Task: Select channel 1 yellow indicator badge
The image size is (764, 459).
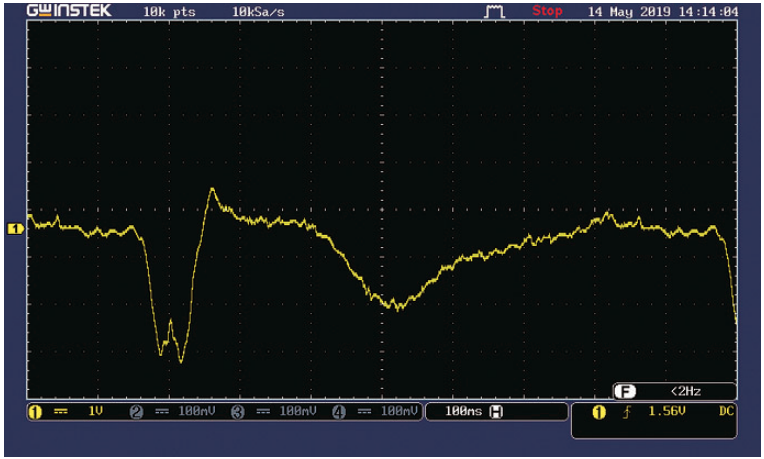Action: [35, 412]
